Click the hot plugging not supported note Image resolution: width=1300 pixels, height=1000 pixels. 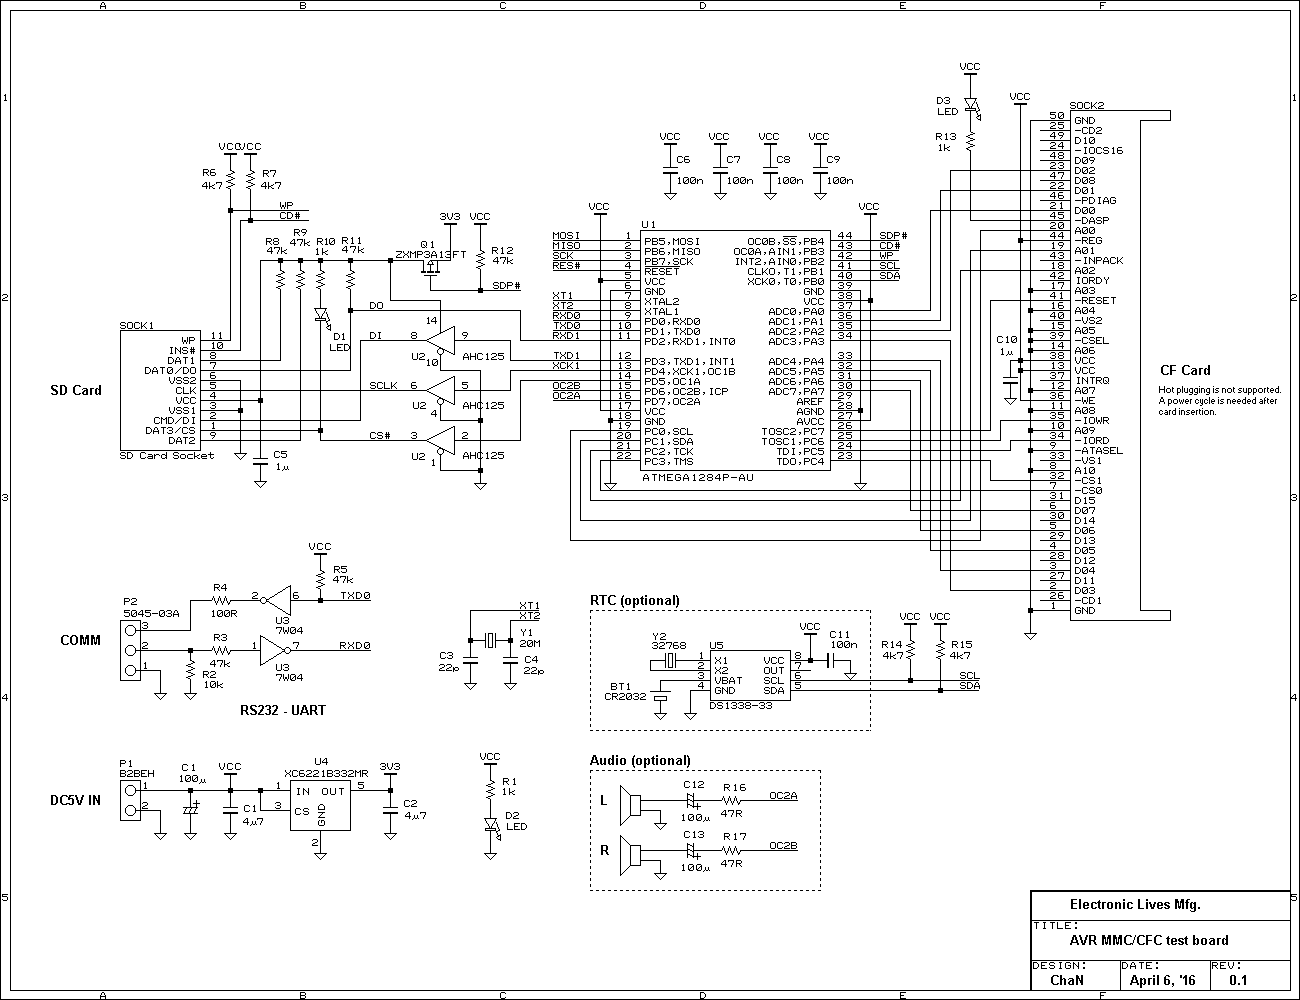1219,401
